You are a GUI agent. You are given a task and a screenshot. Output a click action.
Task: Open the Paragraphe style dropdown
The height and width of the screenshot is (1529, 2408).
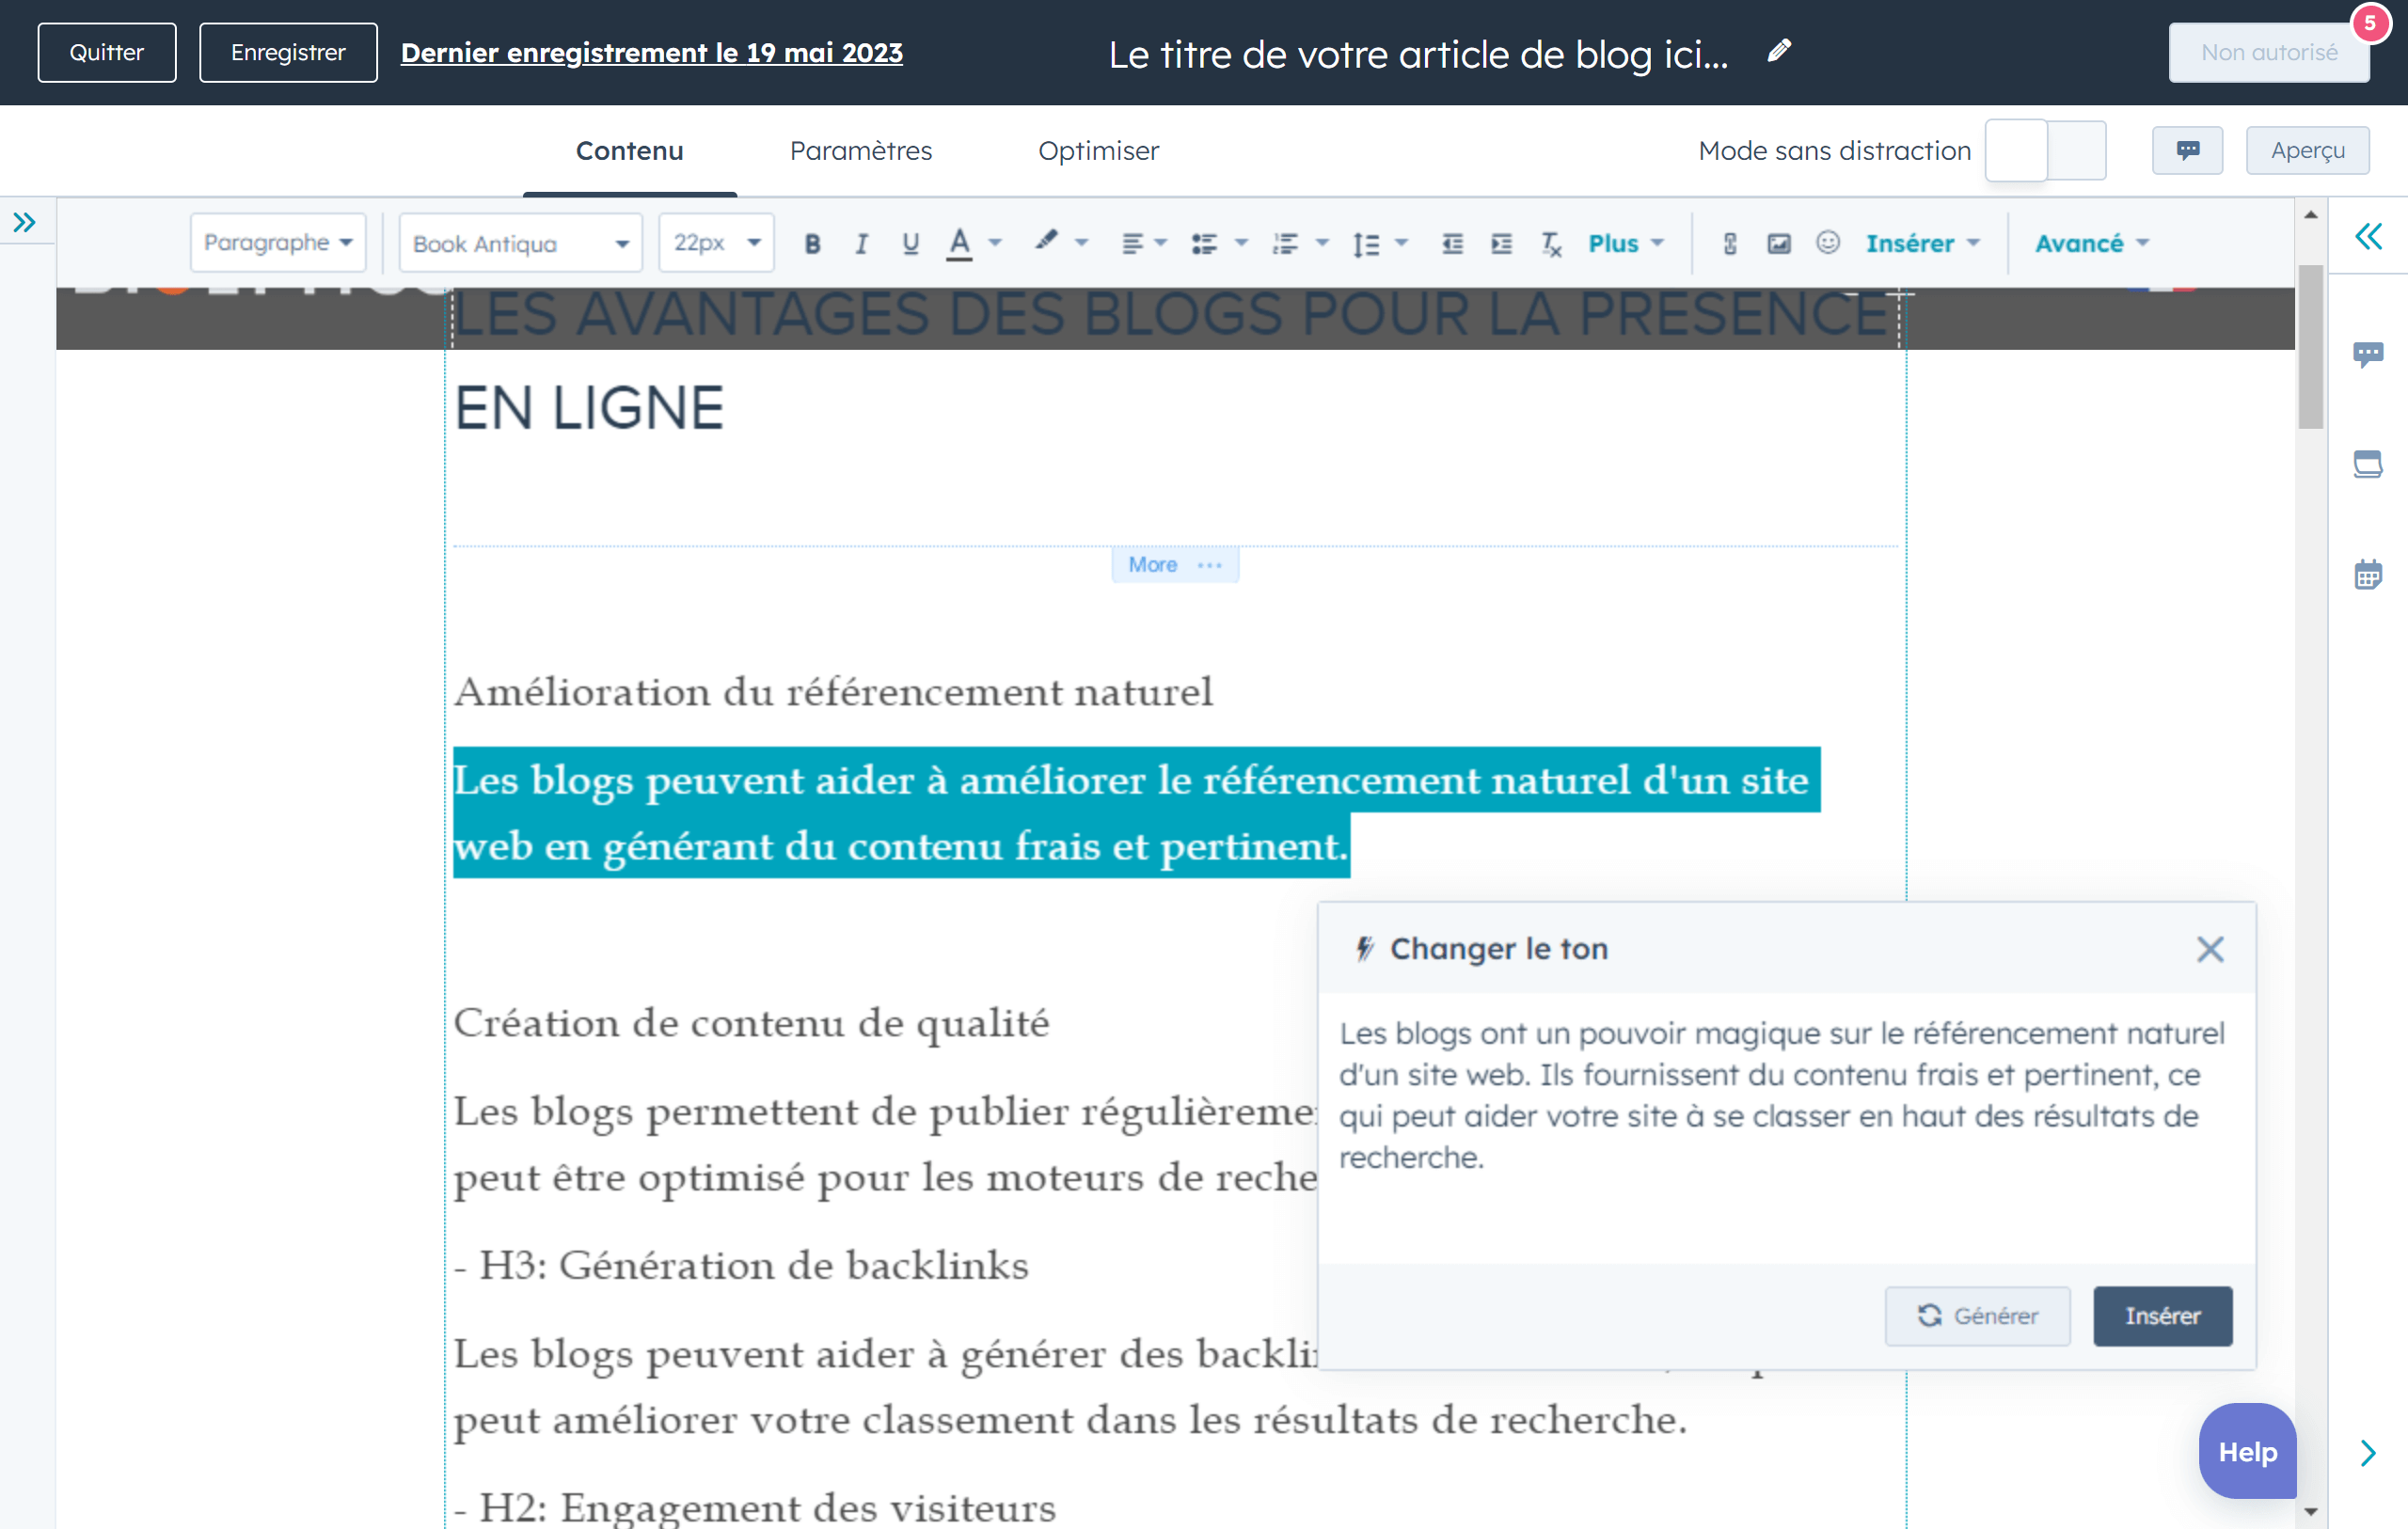tap(278, 243)
